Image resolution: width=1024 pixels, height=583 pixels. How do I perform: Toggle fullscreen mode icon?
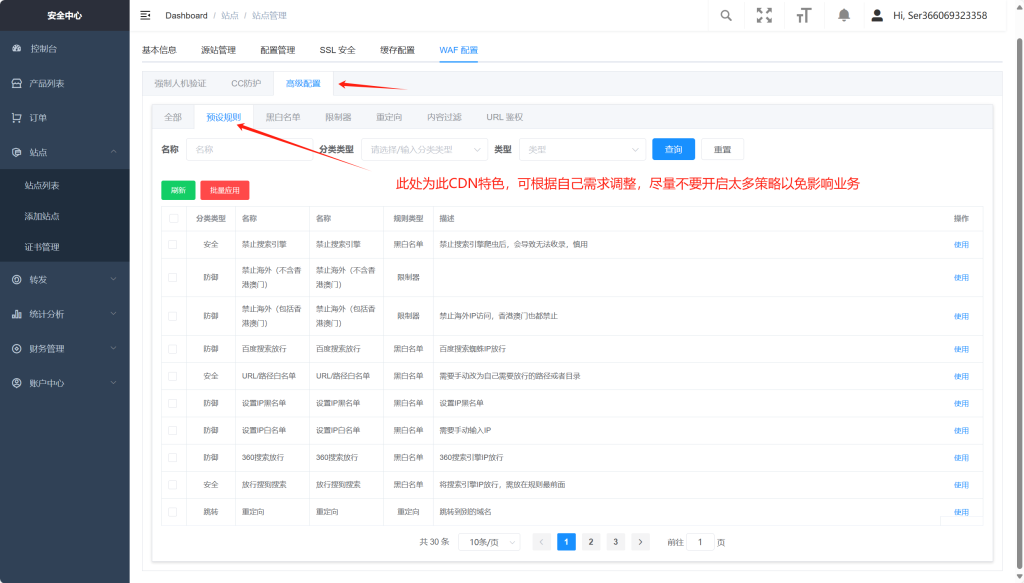tap(764, 15)
